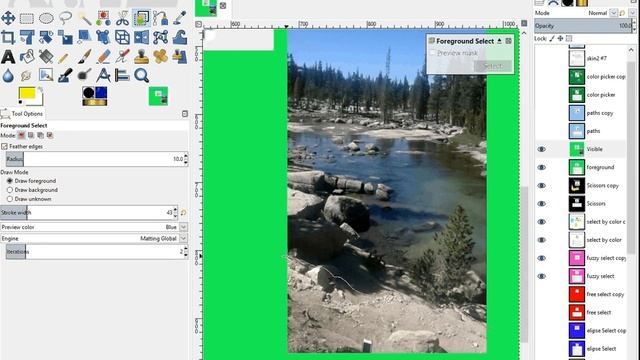Choose Draw background radio option
640x360 pixels.
[x=9, y=190]
